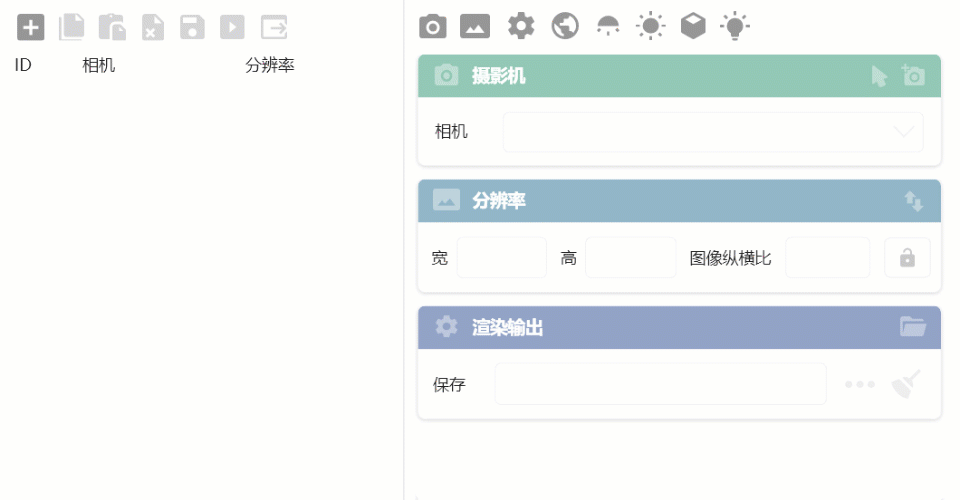Click the add camera icon in 摄影机 header
This screenshot has width=960, height=500.
coord(913,75)
